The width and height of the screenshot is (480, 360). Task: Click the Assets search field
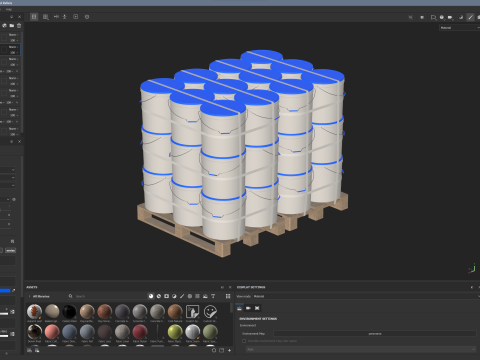pyautogui.click(x=106, y=296)
